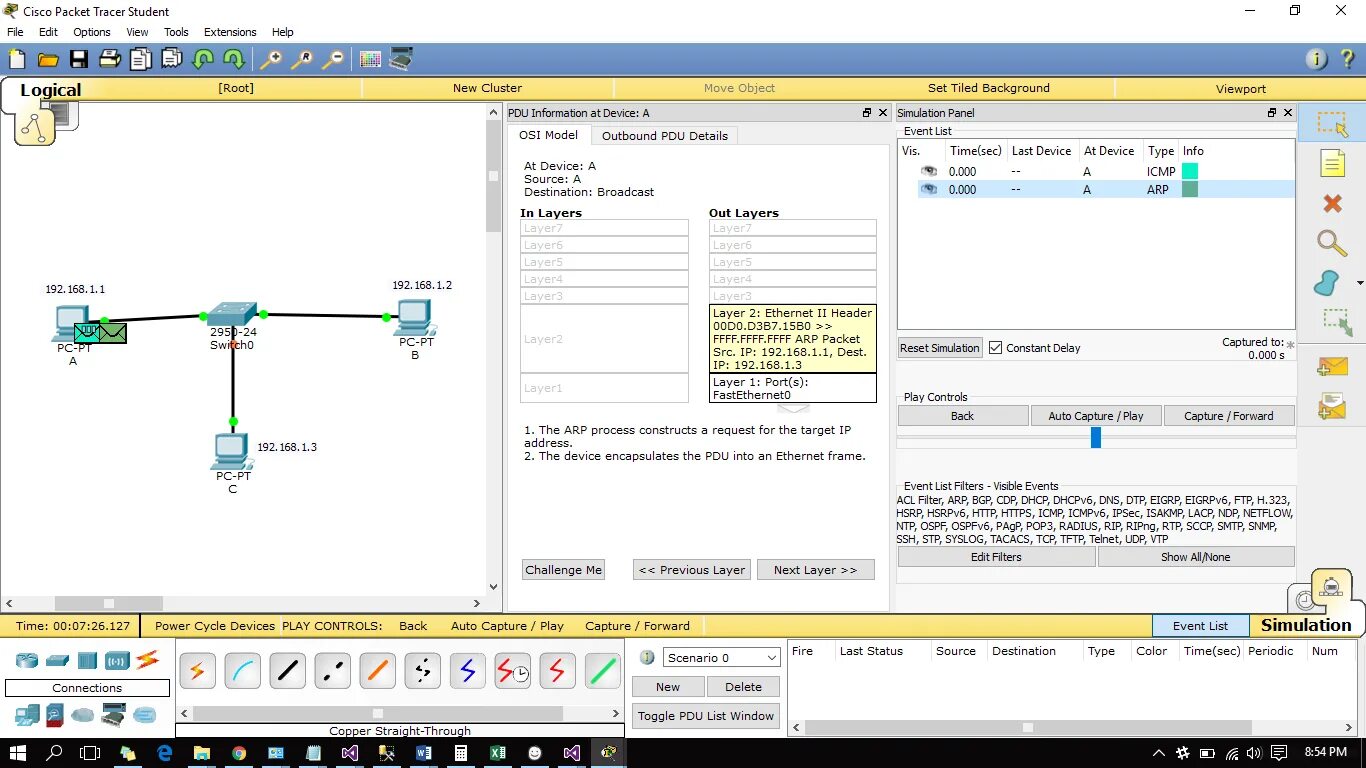Image resolution: width=1366 pixels, height=768 pixels.
Task: Open the custom devices dialog icon
Action: pos(401,59)
